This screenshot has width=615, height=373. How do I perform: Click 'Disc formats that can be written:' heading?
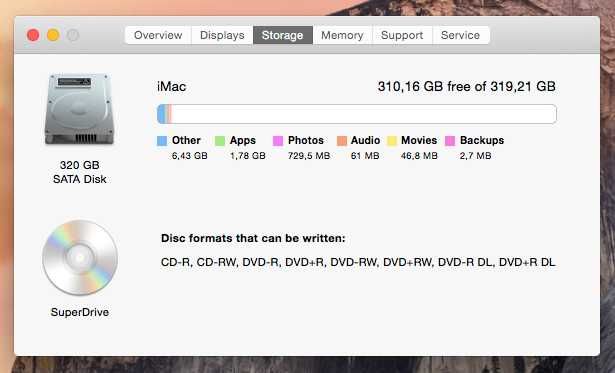(253, 238)
